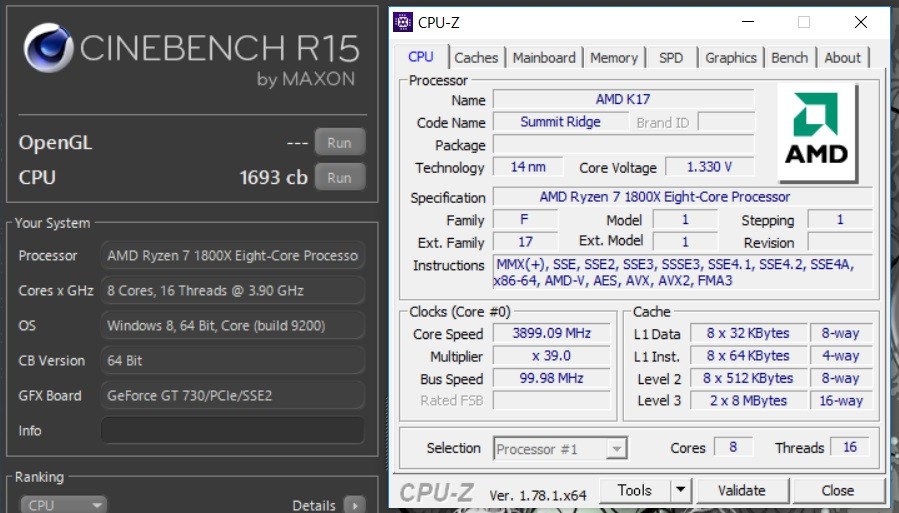Close the CPU-Z window with X
The height and width of the screenshot is (513, 899).
861,22
